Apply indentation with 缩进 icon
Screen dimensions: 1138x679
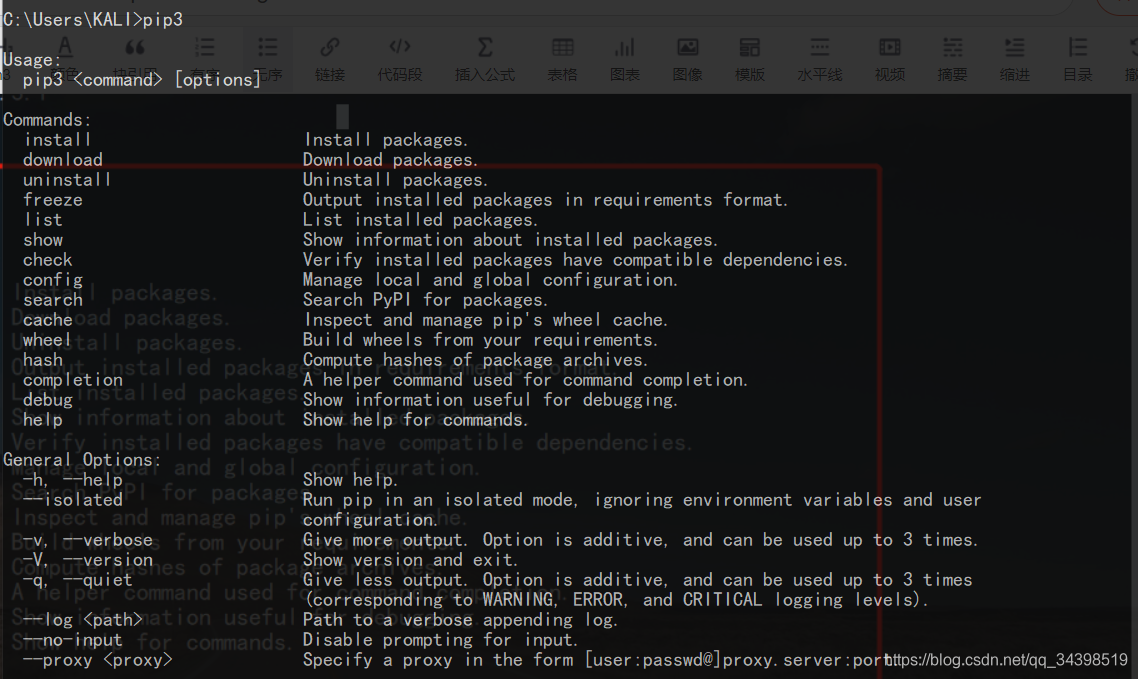click(1015, 48)
